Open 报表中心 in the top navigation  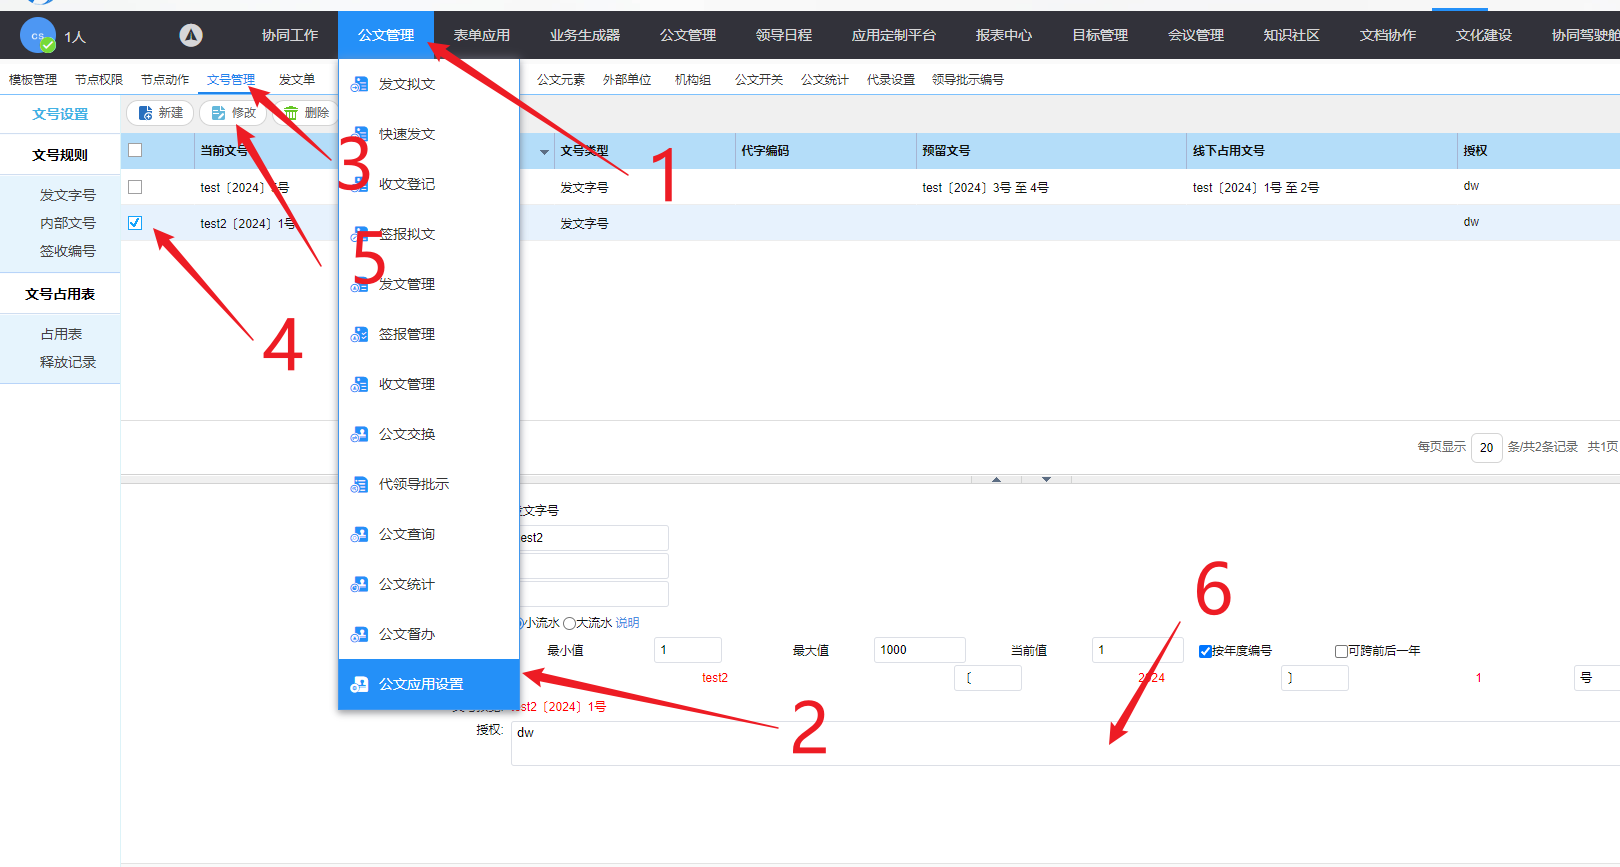[1004, 35]
